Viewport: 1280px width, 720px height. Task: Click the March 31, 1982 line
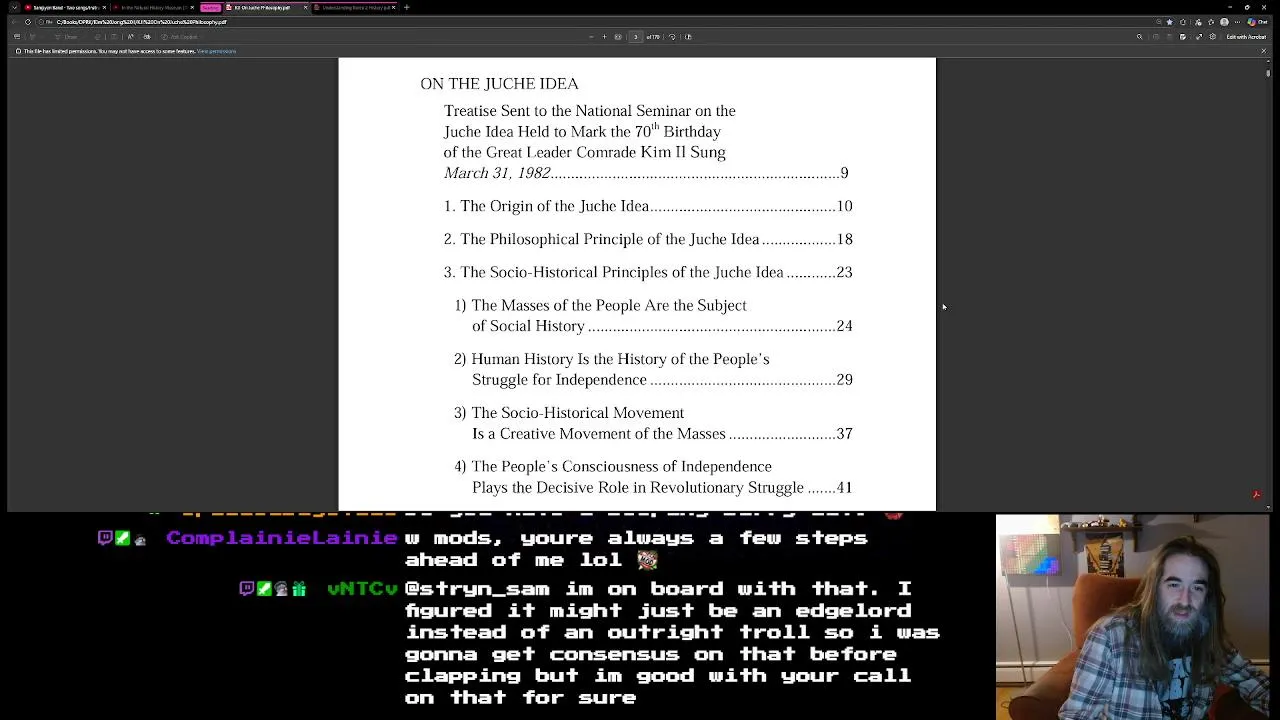click(646, 173)
